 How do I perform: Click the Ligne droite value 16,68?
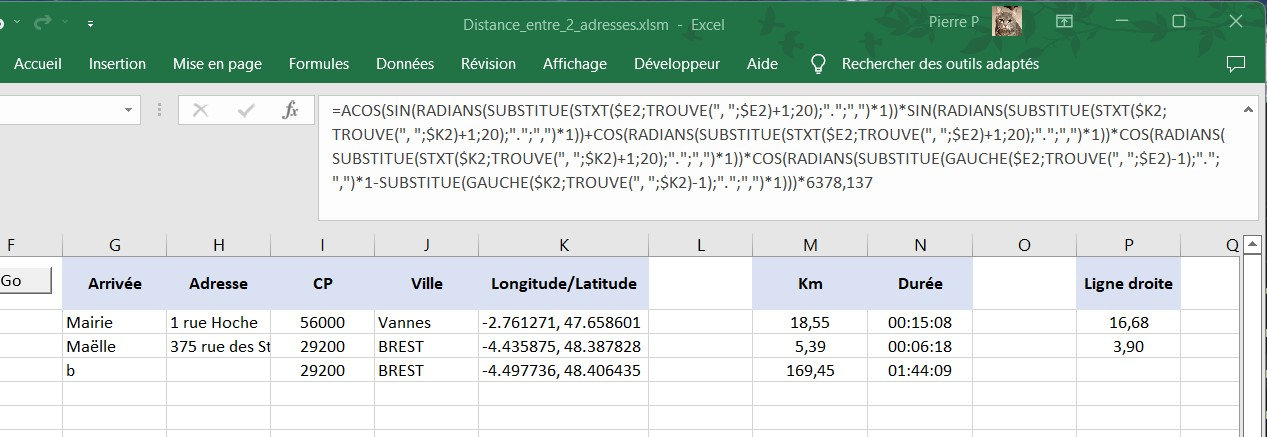(1128, 322)
